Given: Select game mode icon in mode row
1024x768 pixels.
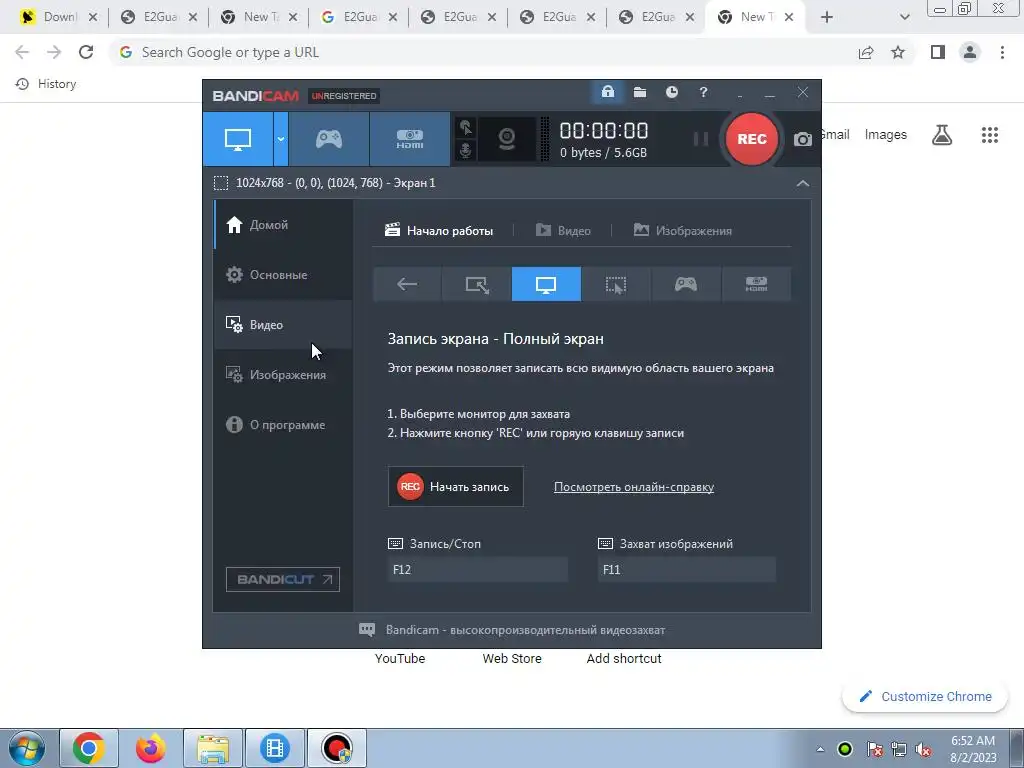Looking at the screenshot, I should 686,284.
